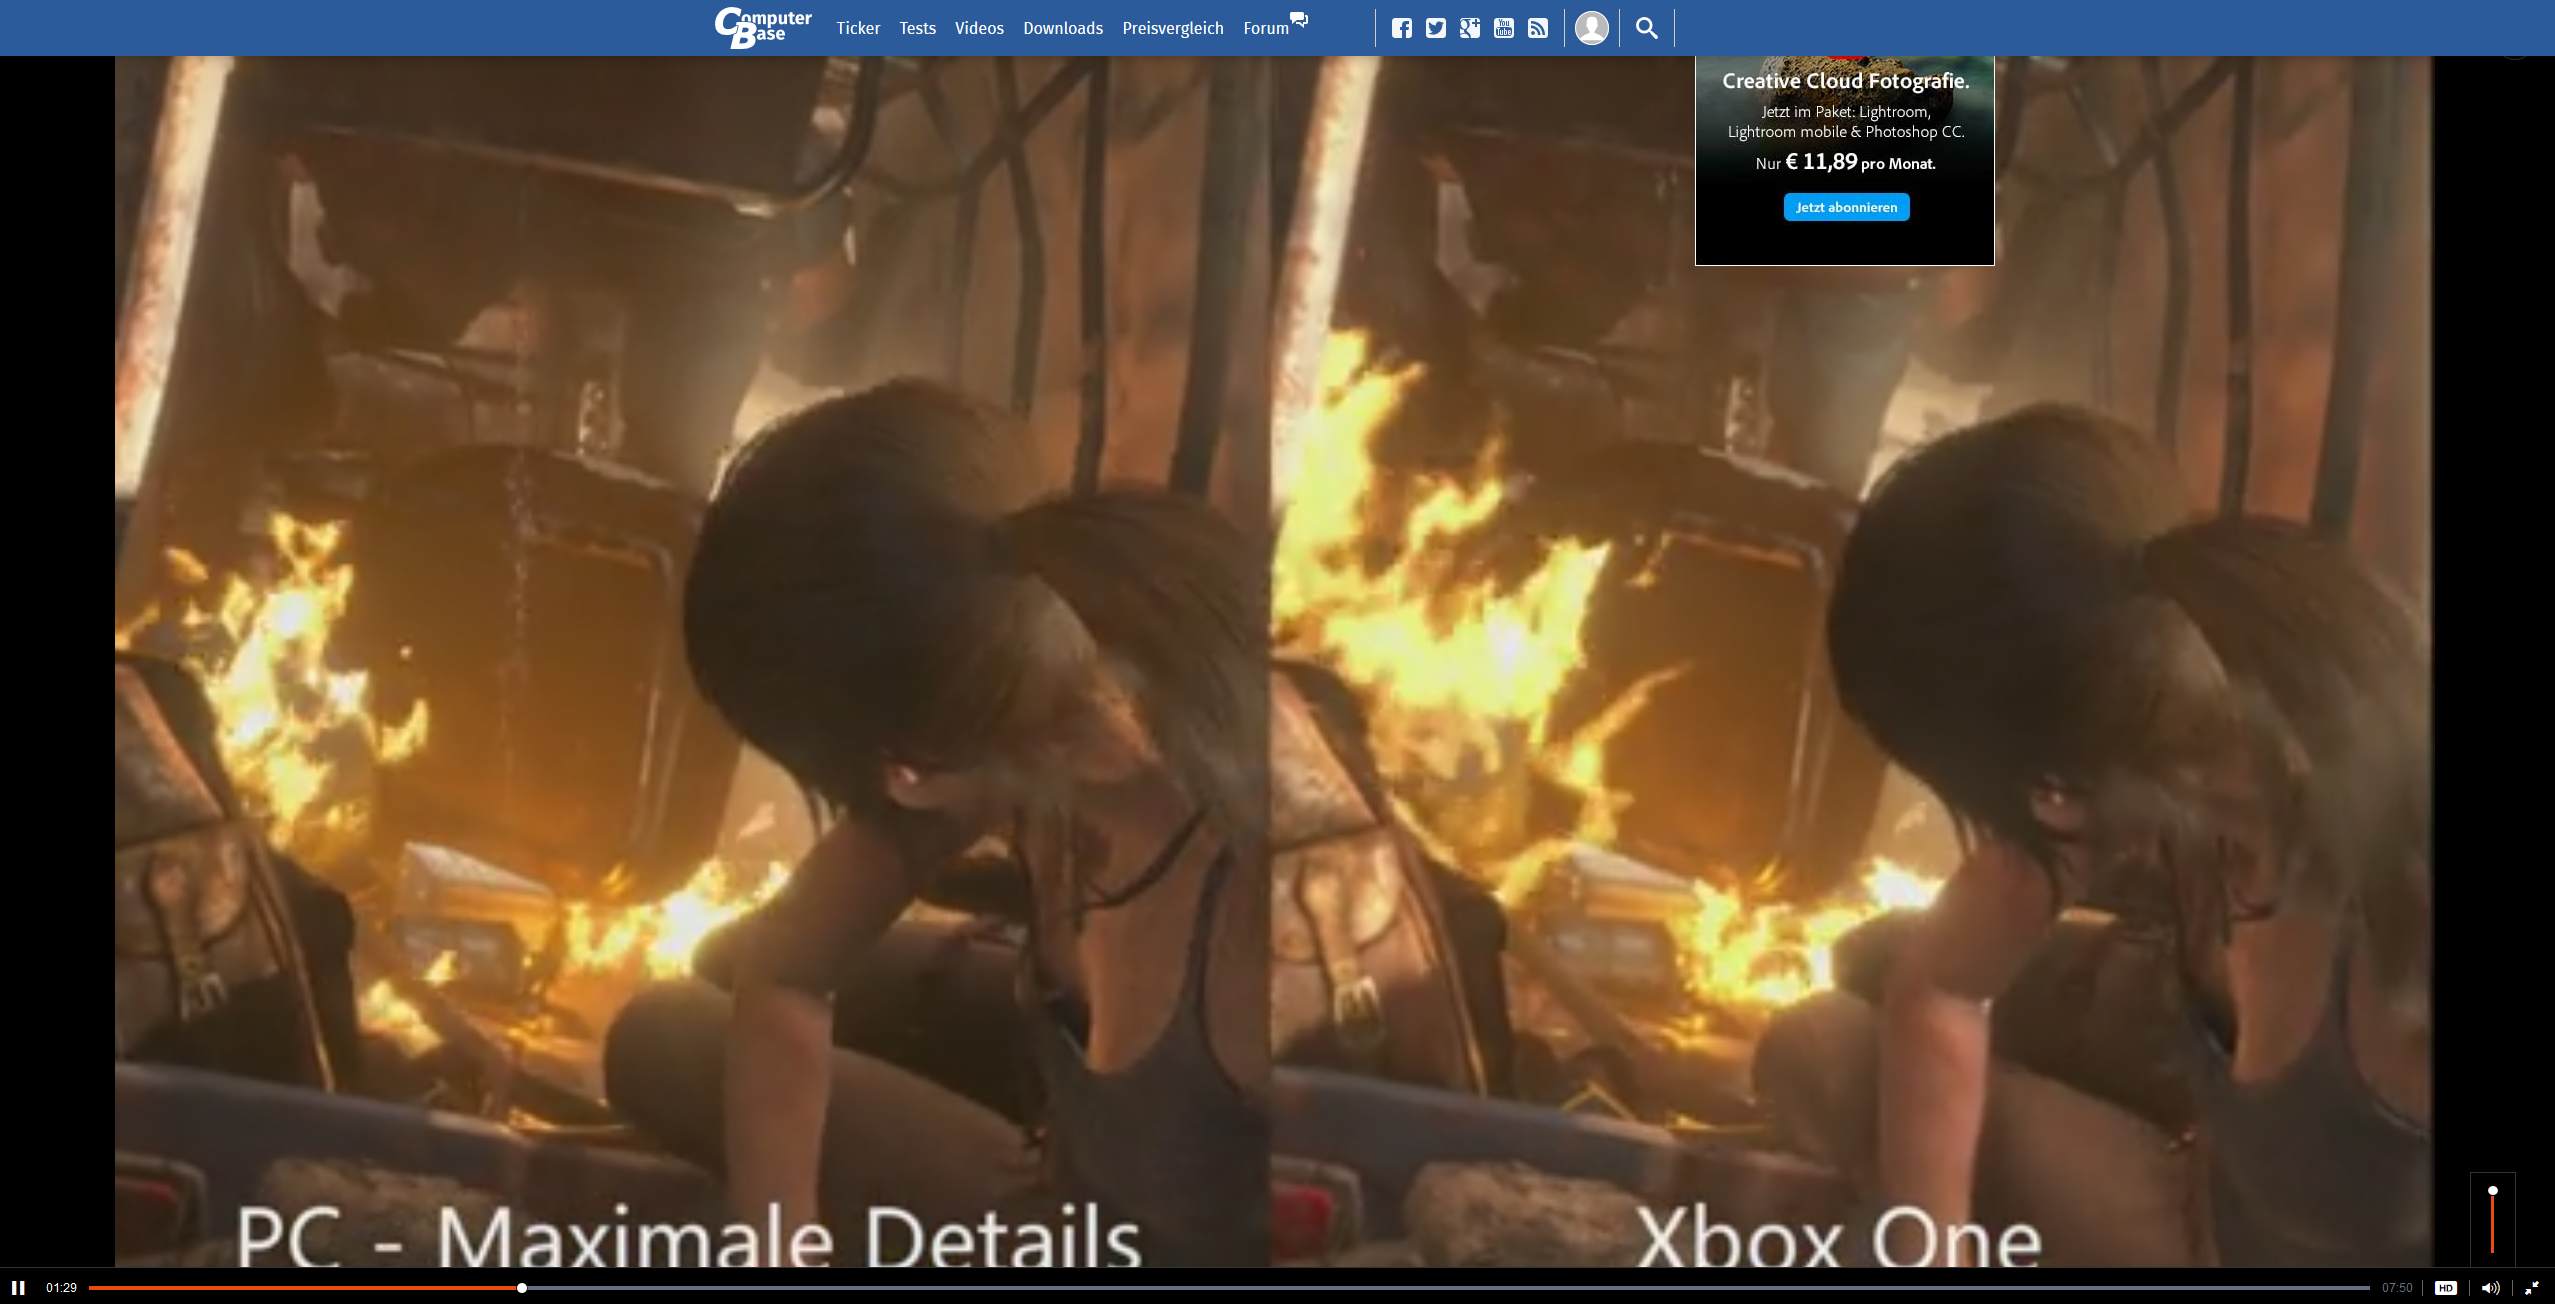Image resolution: width=2555 pixels, height=1304 pixels.
Task: Click the vertical volume slider
Action: pyautogui.click(x=2492, y=1220)
